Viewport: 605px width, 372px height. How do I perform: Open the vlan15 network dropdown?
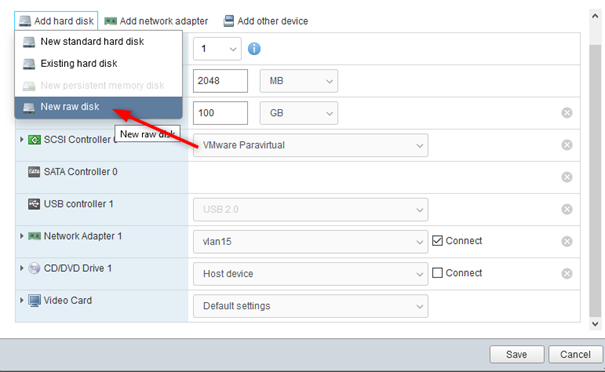pyautogui.click(x=311, y=242)
